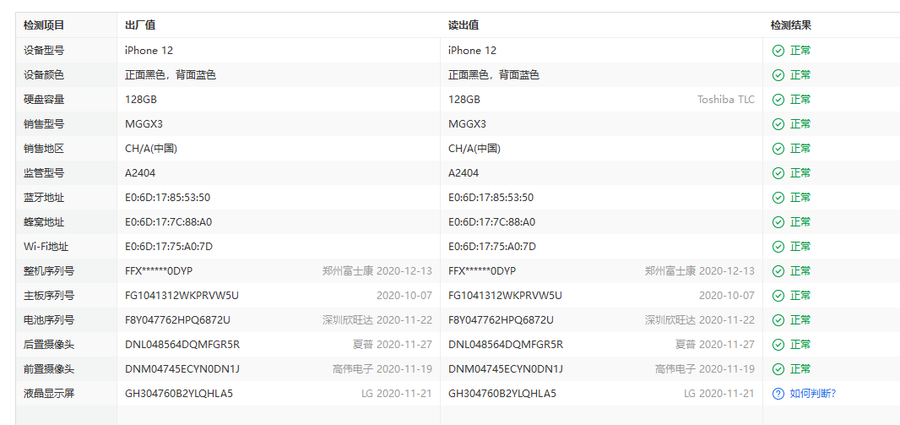
Task: Click the green check icon in 设备颜色 row
Action: [x=778, y=75]
